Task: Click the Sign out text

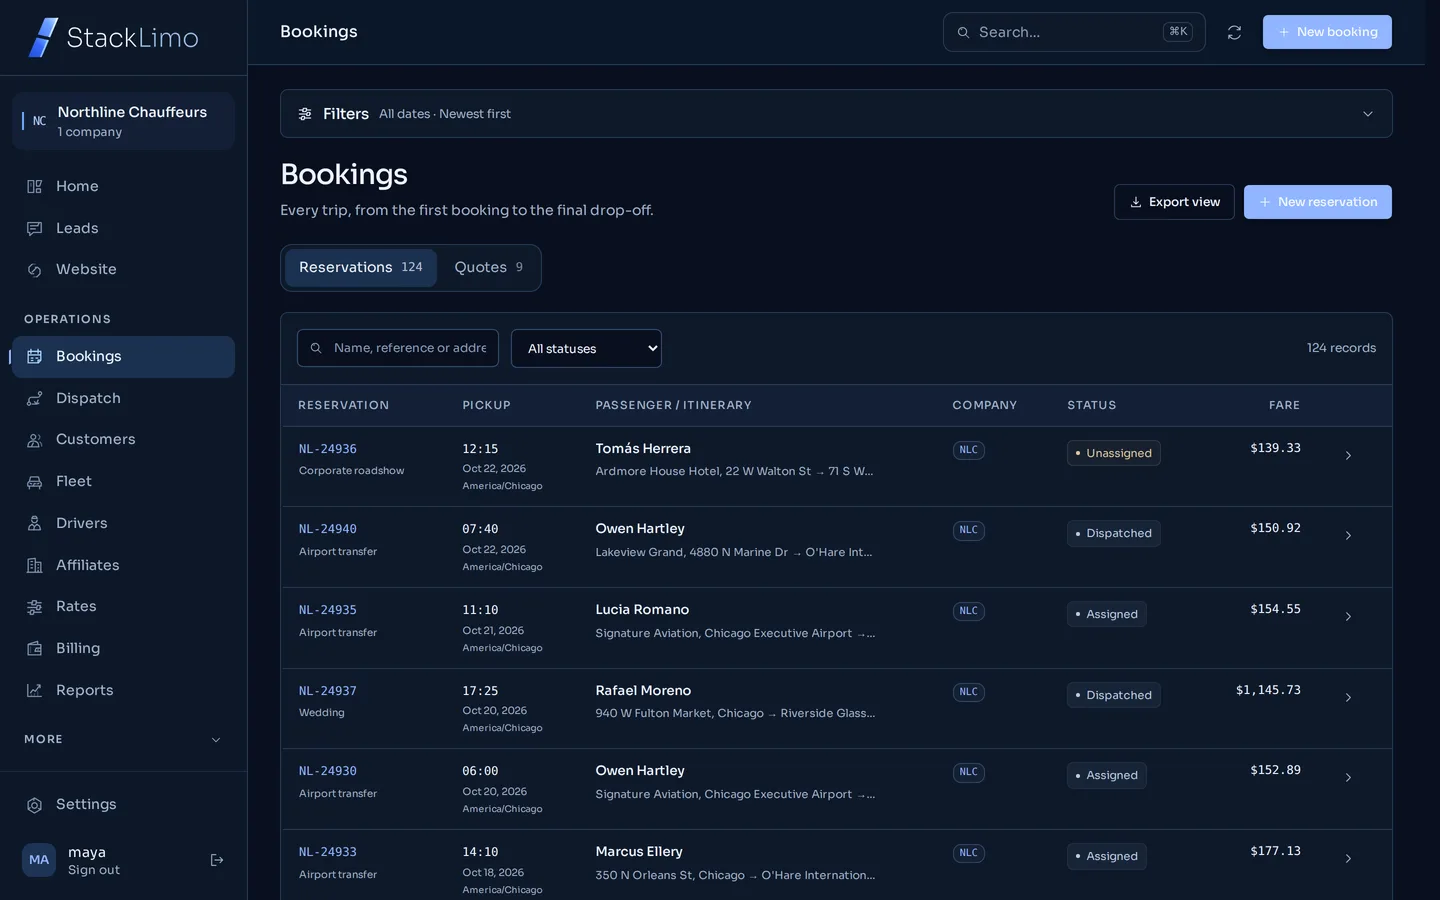Action: [x=94, y=870]
